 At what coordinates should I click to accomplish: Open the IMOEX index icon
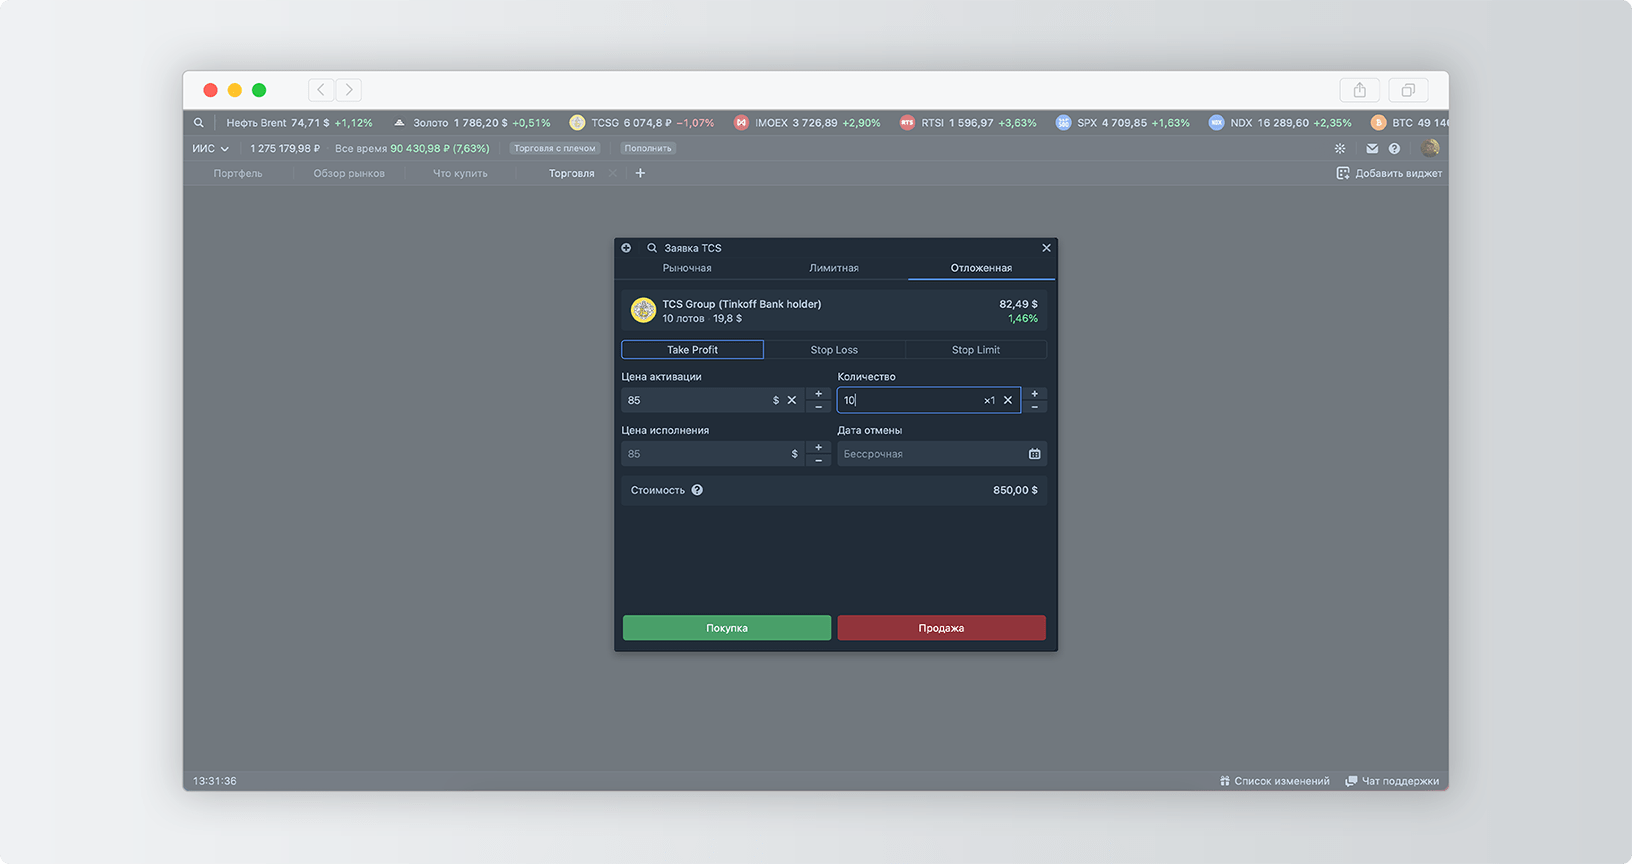(x=741, y=123)
